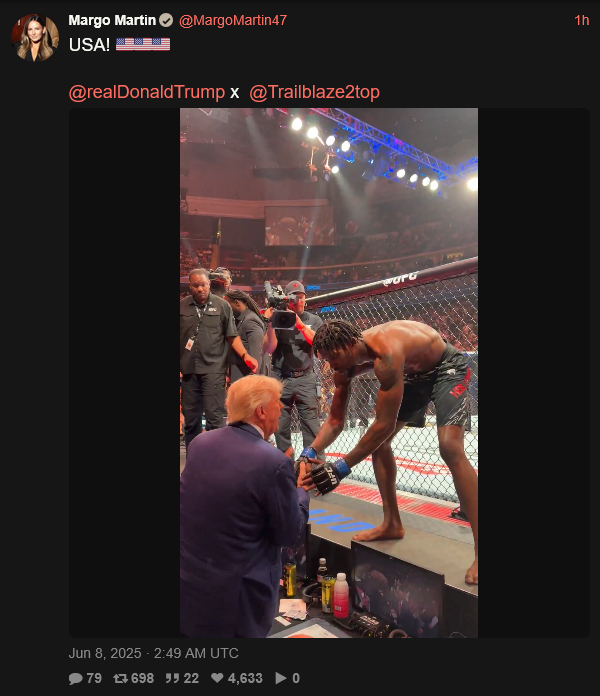This screenshot has width=600, height=696.
Task: Click the 79 replies count
Action: click(x=94, y=678)
